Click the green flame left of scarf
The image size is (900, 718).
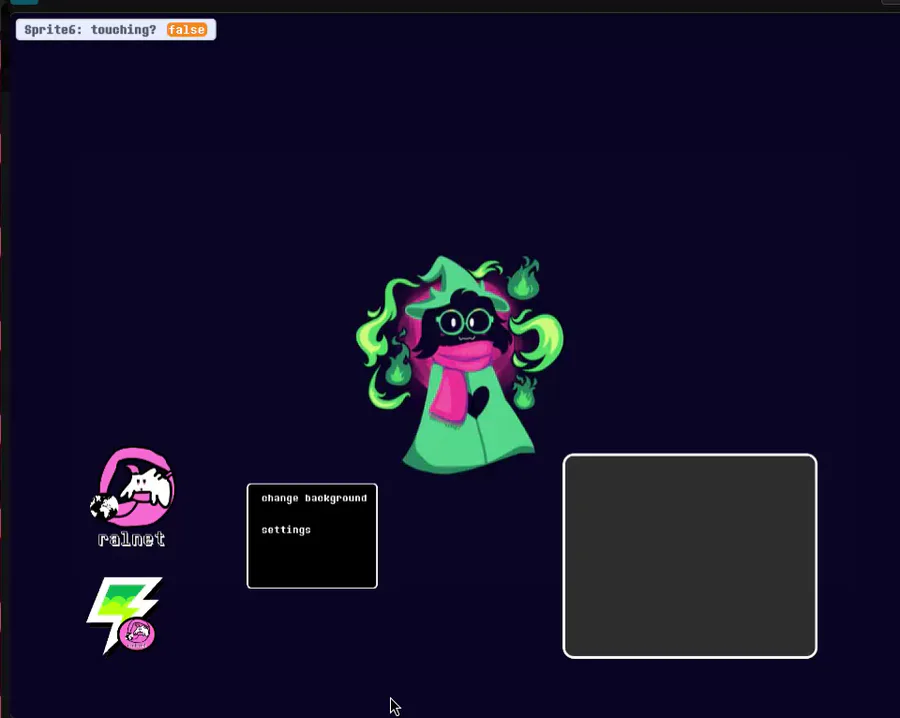[x=397, y=367]
